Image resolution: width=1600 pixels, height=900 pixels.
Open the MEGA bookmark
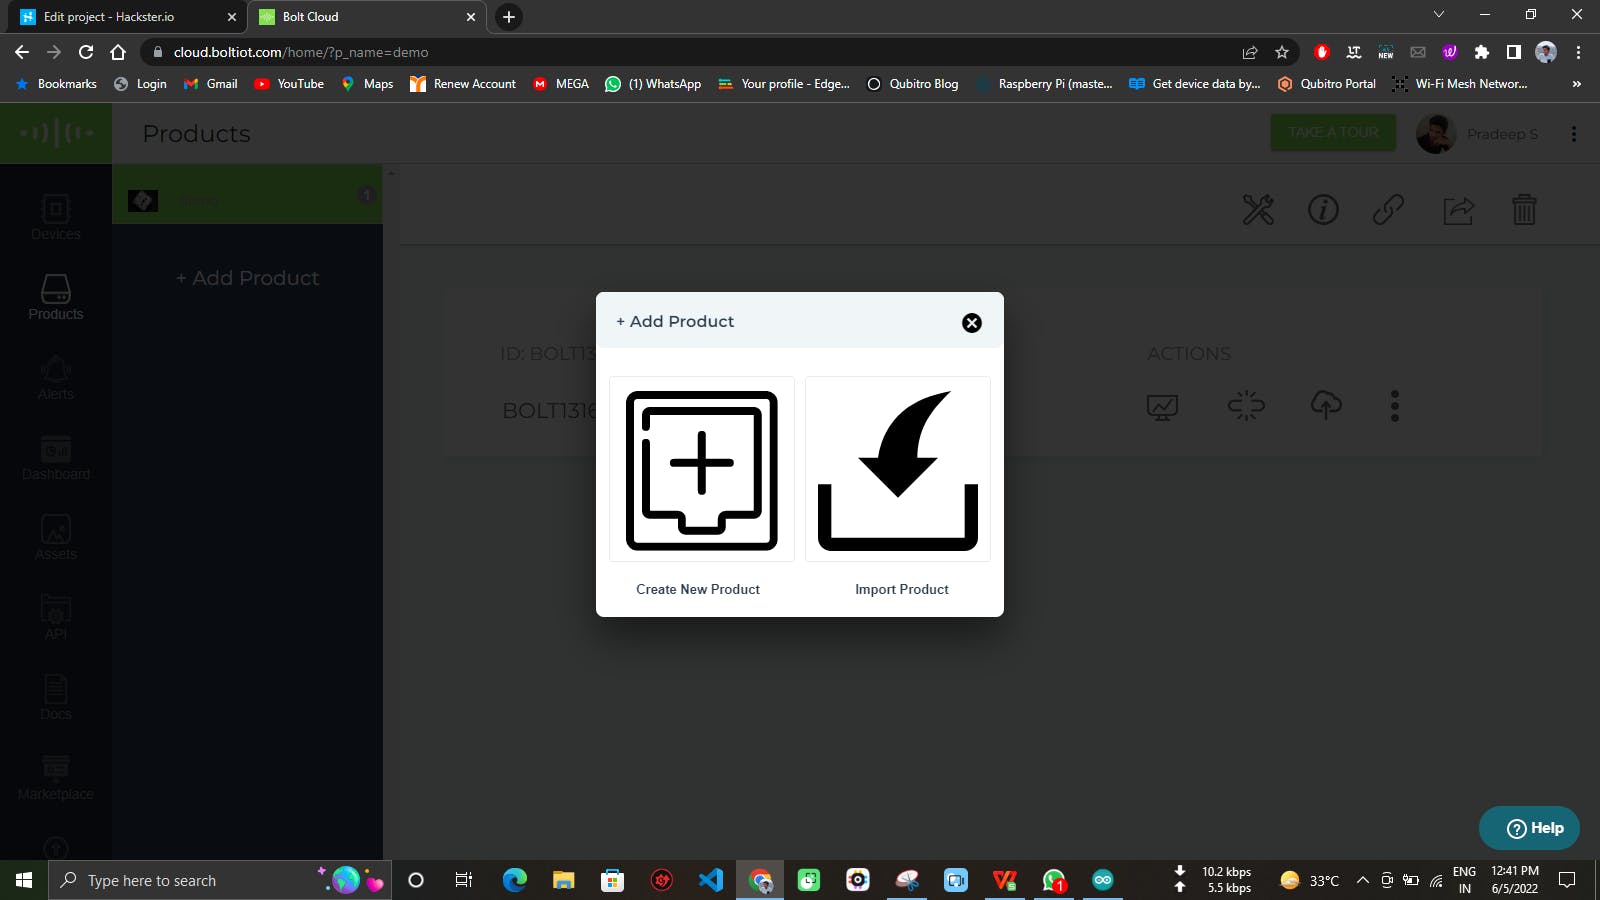coord(561,84)
